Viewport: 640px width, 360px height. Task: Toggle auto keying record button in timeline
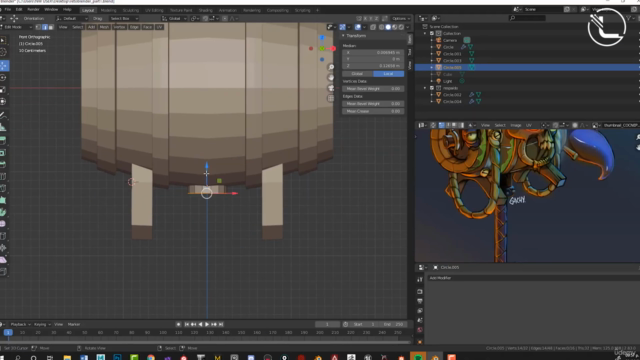click(178, 324)
